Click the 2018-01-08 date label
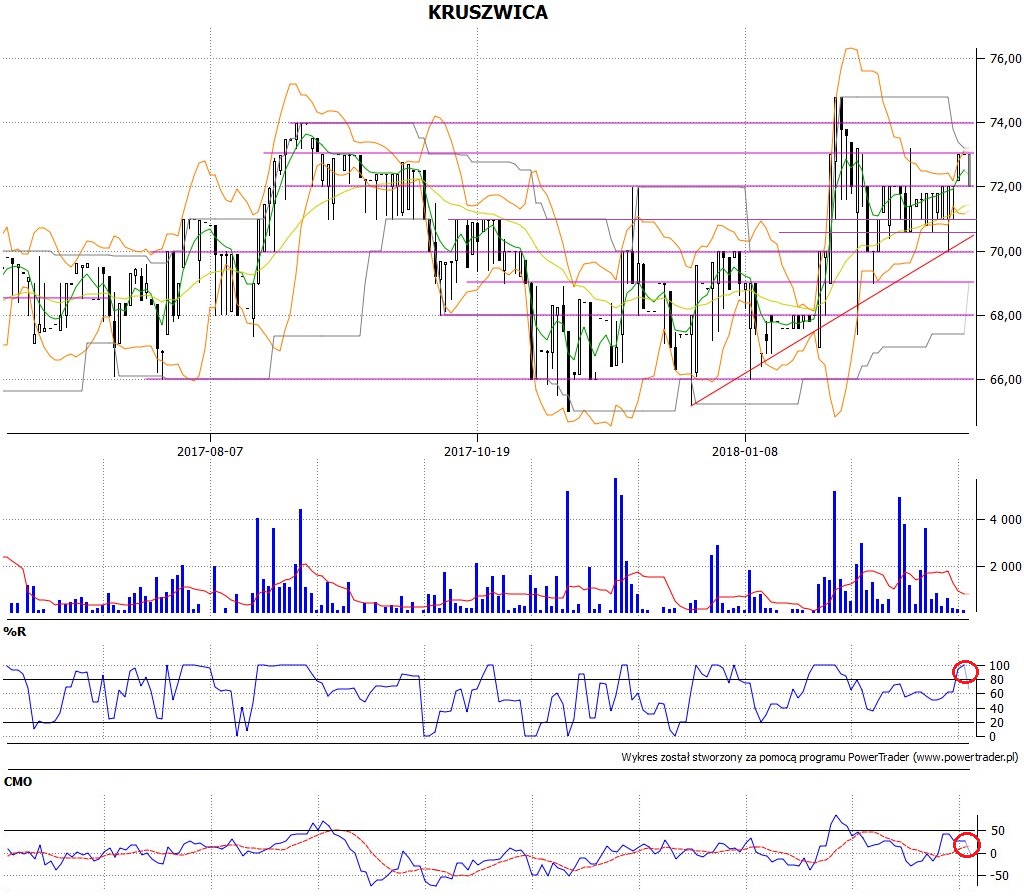 744,451
